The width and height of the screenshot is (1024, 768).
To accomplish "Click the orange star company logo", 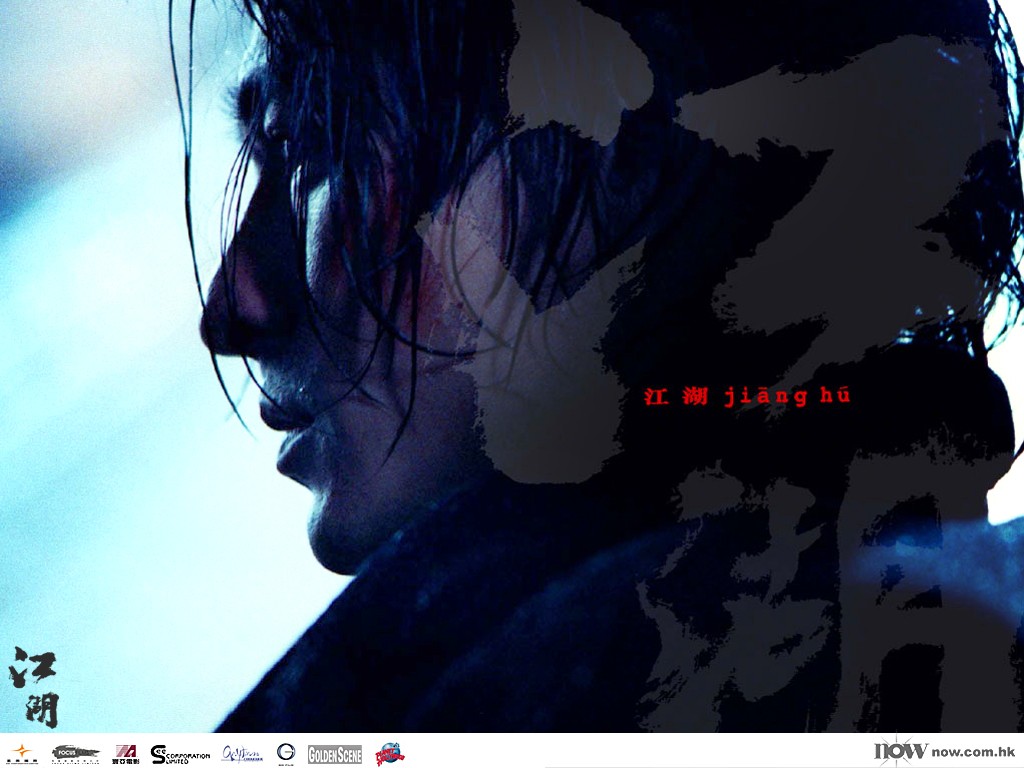I will click(x=22, y=754).
